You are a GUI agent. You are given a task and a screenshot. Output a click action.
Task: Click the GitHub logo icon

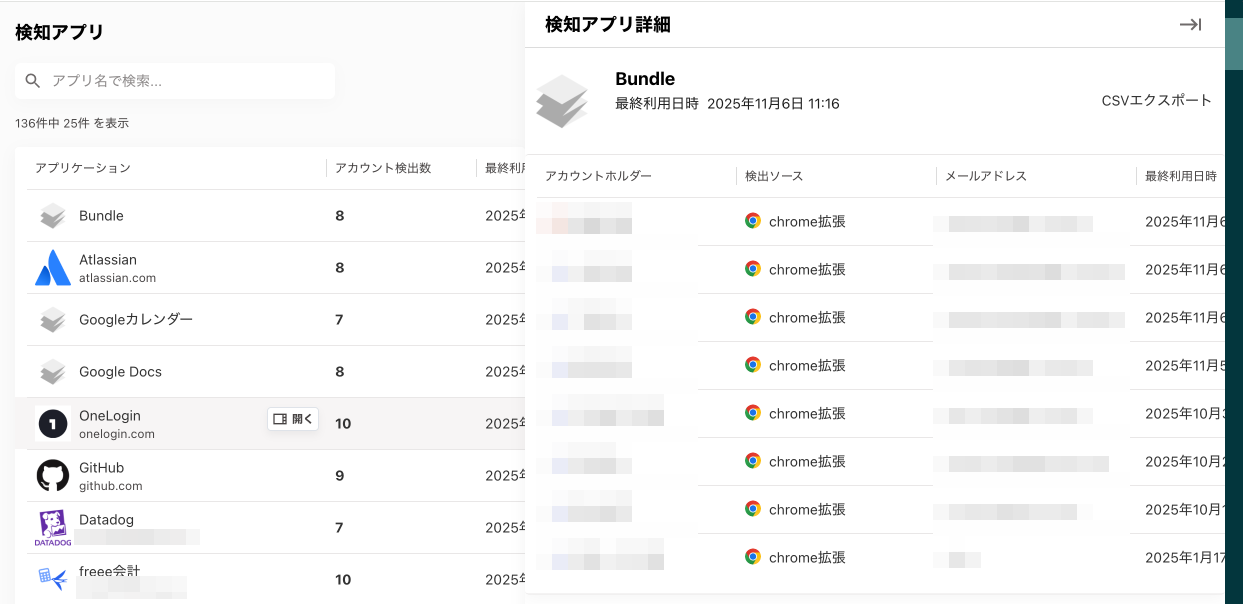(51, 475)
